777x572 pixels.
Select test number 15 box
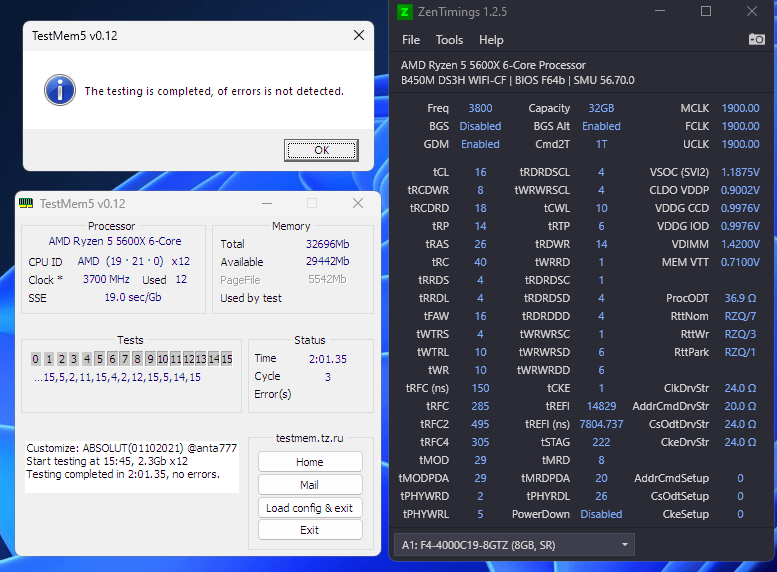(x=226, y=359)
